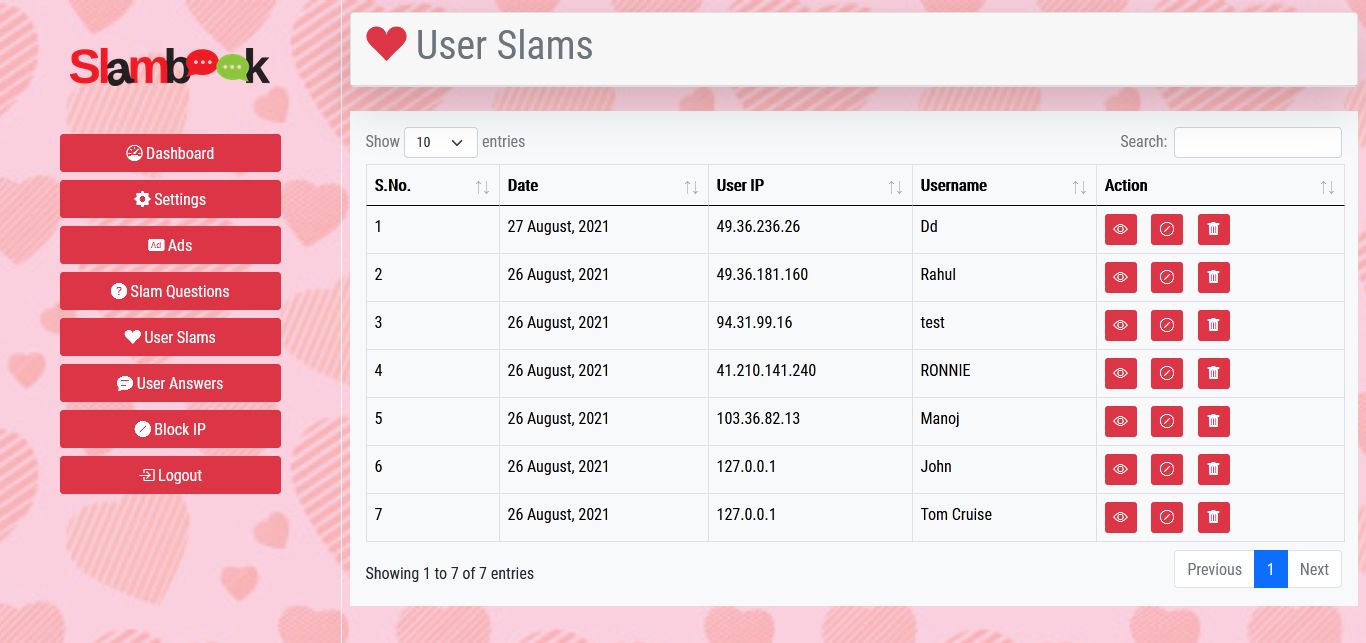1366x643 pixels.
Task: Block user Dd via the block icon
Action: [x=1166, y=229]
